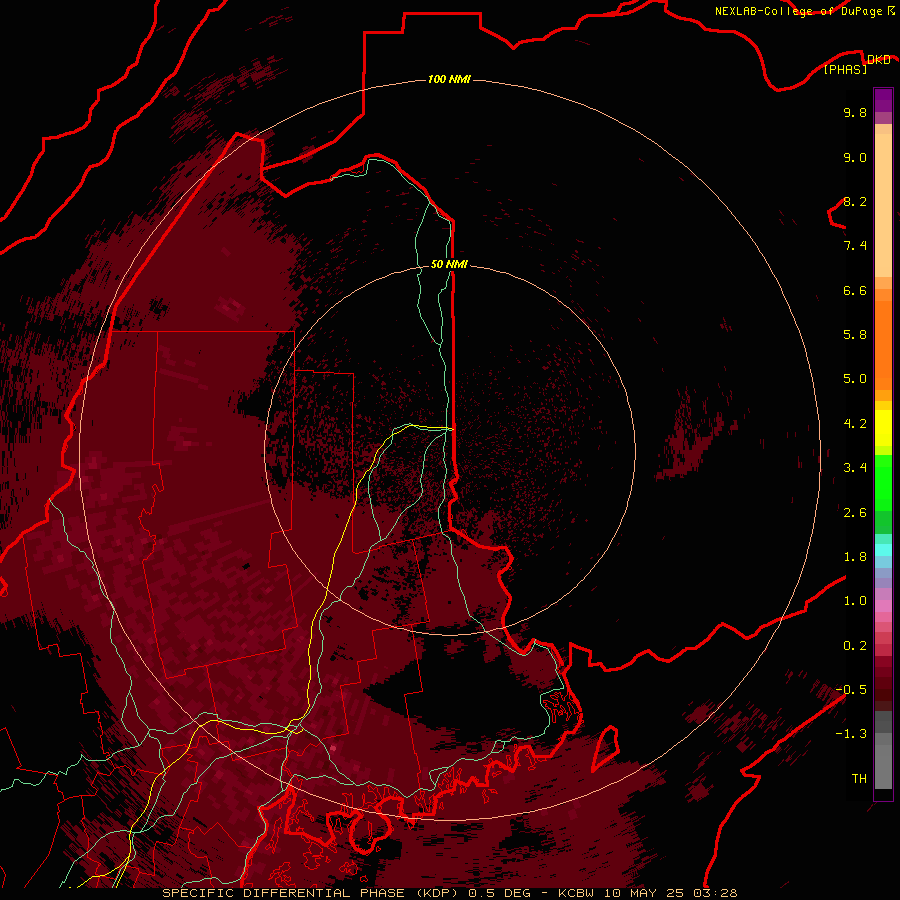
Task: Click the 5.8 value on the color scale
Action: pos(855,335)
